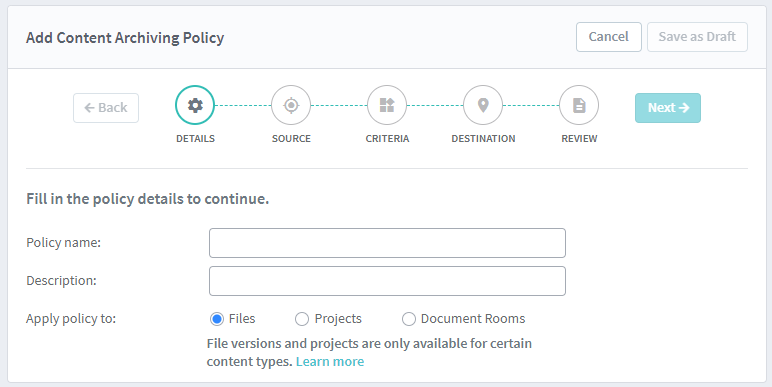Click the CRITERIA step label

(x=387, y=138)
